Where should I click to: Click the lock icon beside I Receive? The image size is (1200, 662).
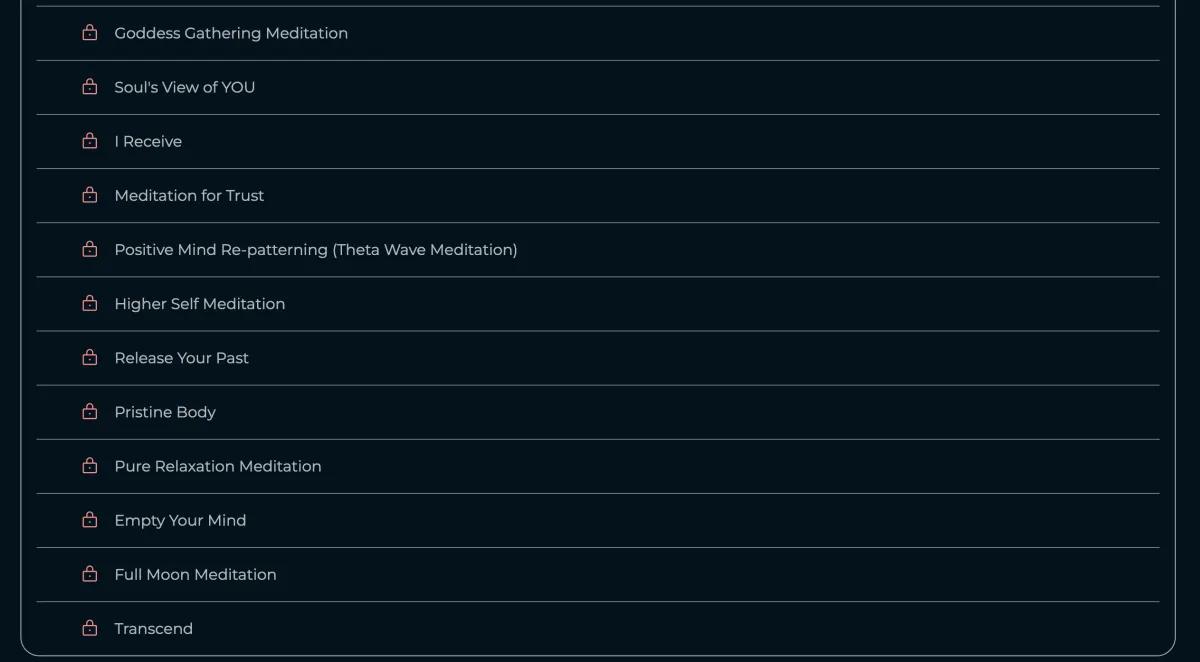[x=90, y=141]
